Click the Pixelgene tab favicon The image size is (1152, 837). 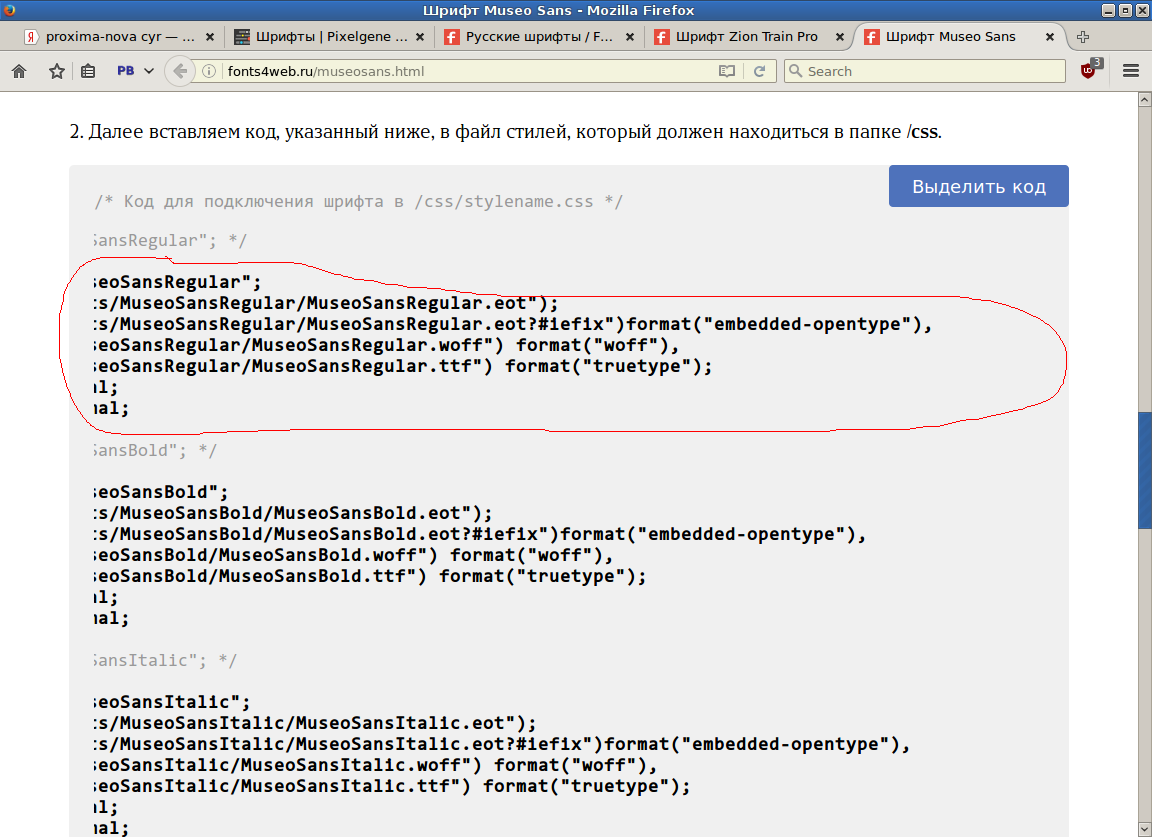[242, 37]
